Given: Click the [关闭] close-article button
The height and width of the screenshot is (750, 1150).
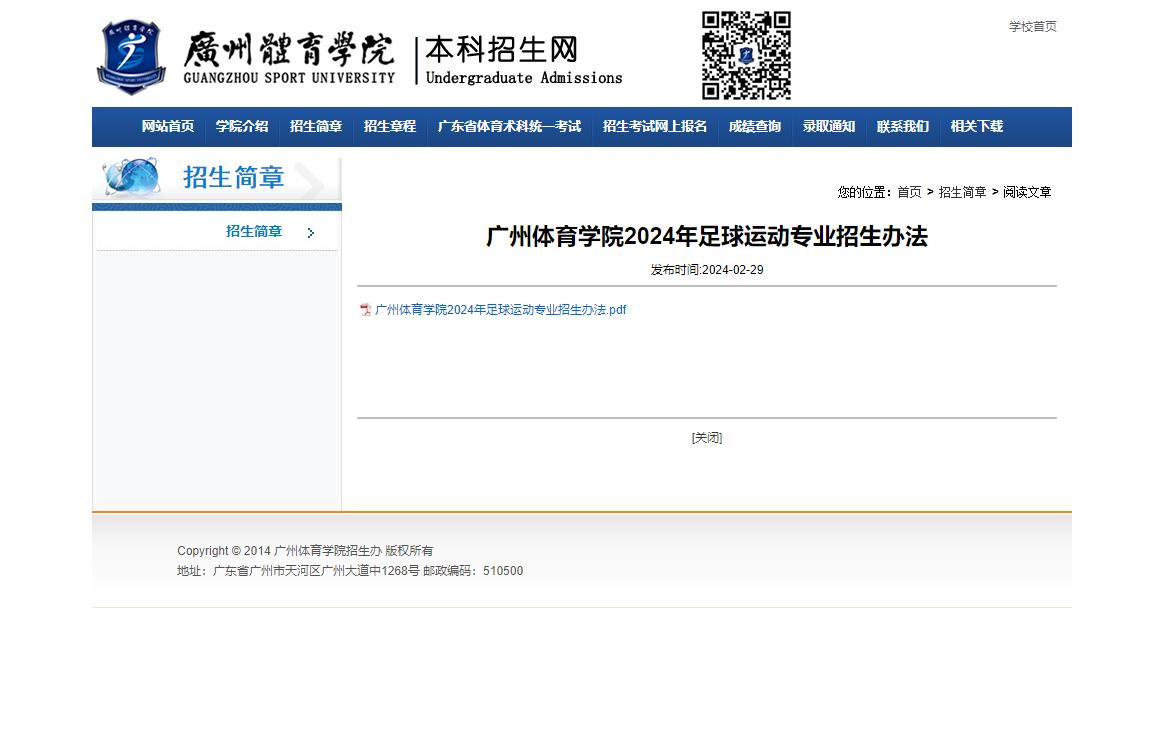Looking at the screenshot, I should [706, 437].
